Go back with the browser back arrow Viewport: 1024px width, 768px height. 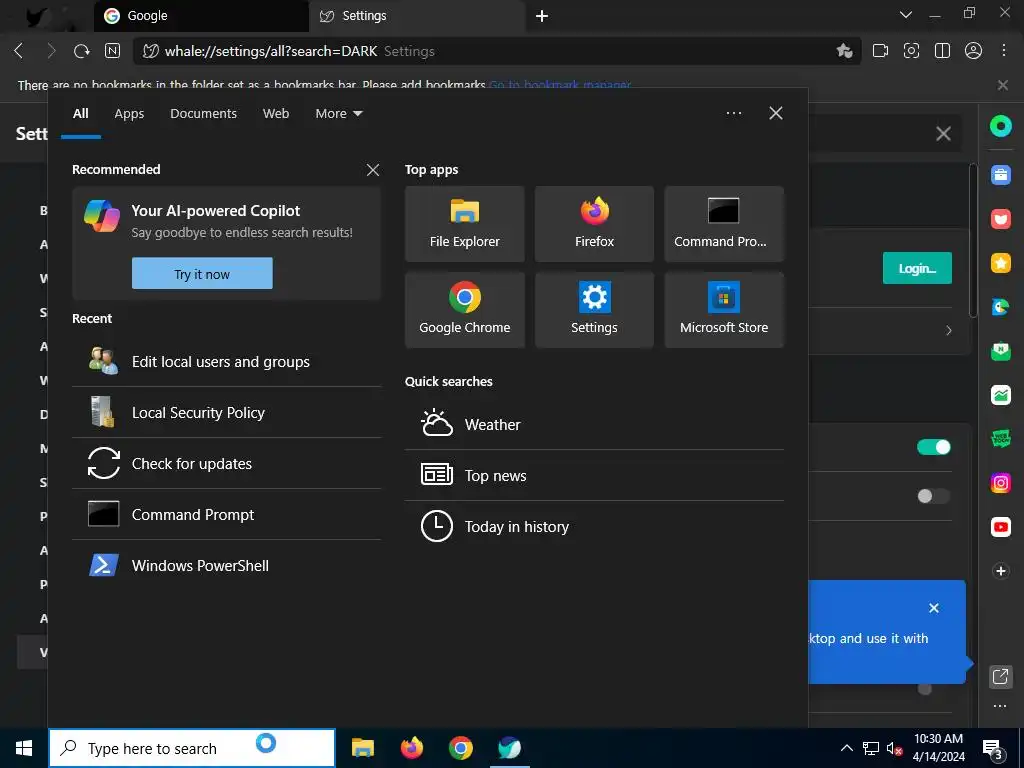coord(19,51)
